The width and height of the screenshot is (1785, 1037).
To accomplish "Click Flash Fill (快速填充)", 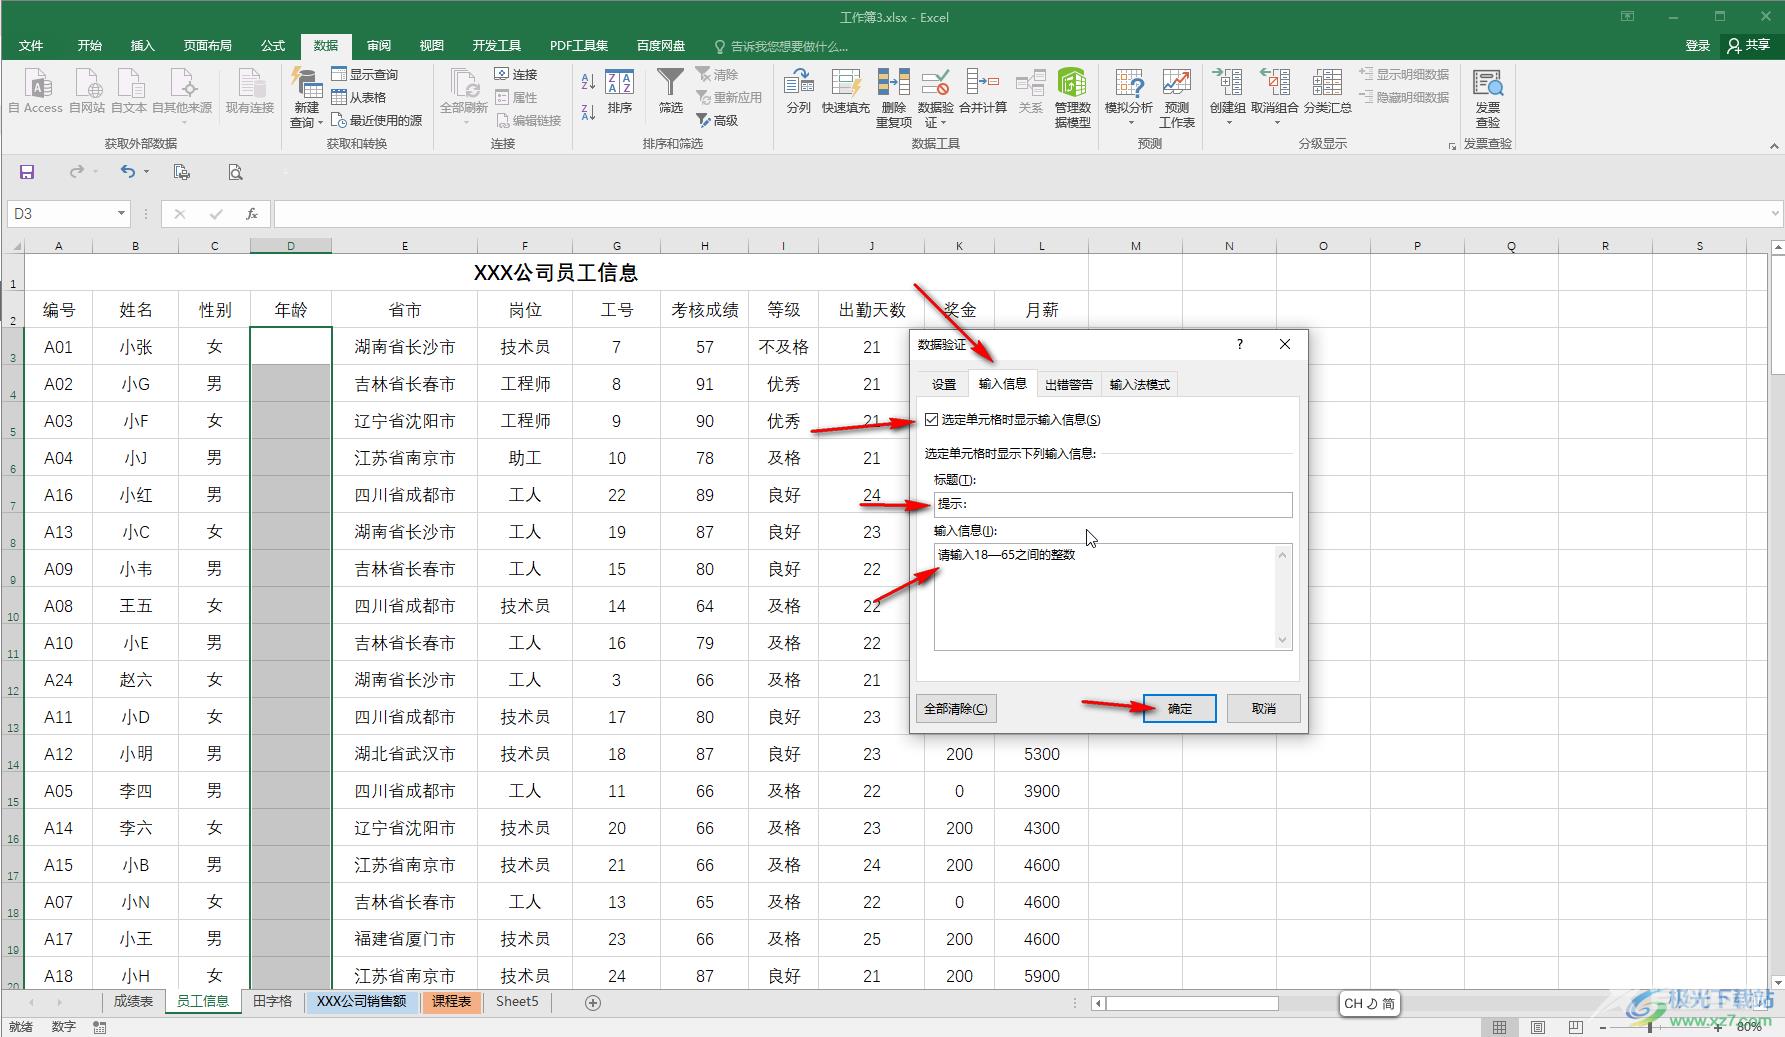I will 846,91.
